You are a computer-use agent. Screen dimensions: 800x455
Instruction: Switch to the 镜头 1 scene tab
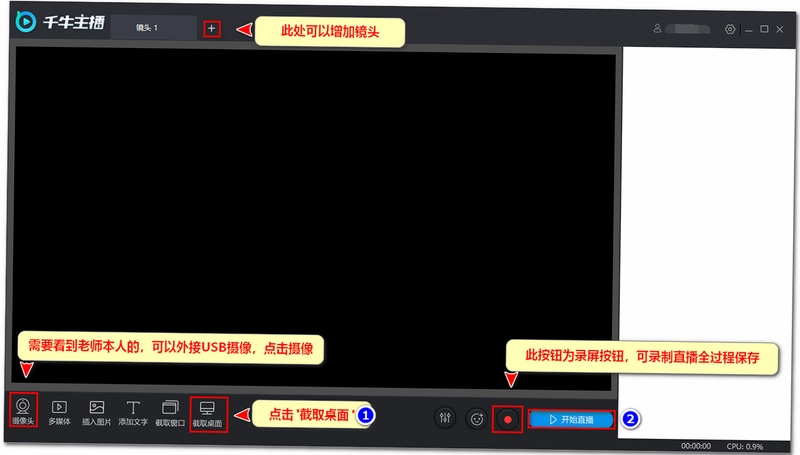pyautogui.click(x=153, y=28)
